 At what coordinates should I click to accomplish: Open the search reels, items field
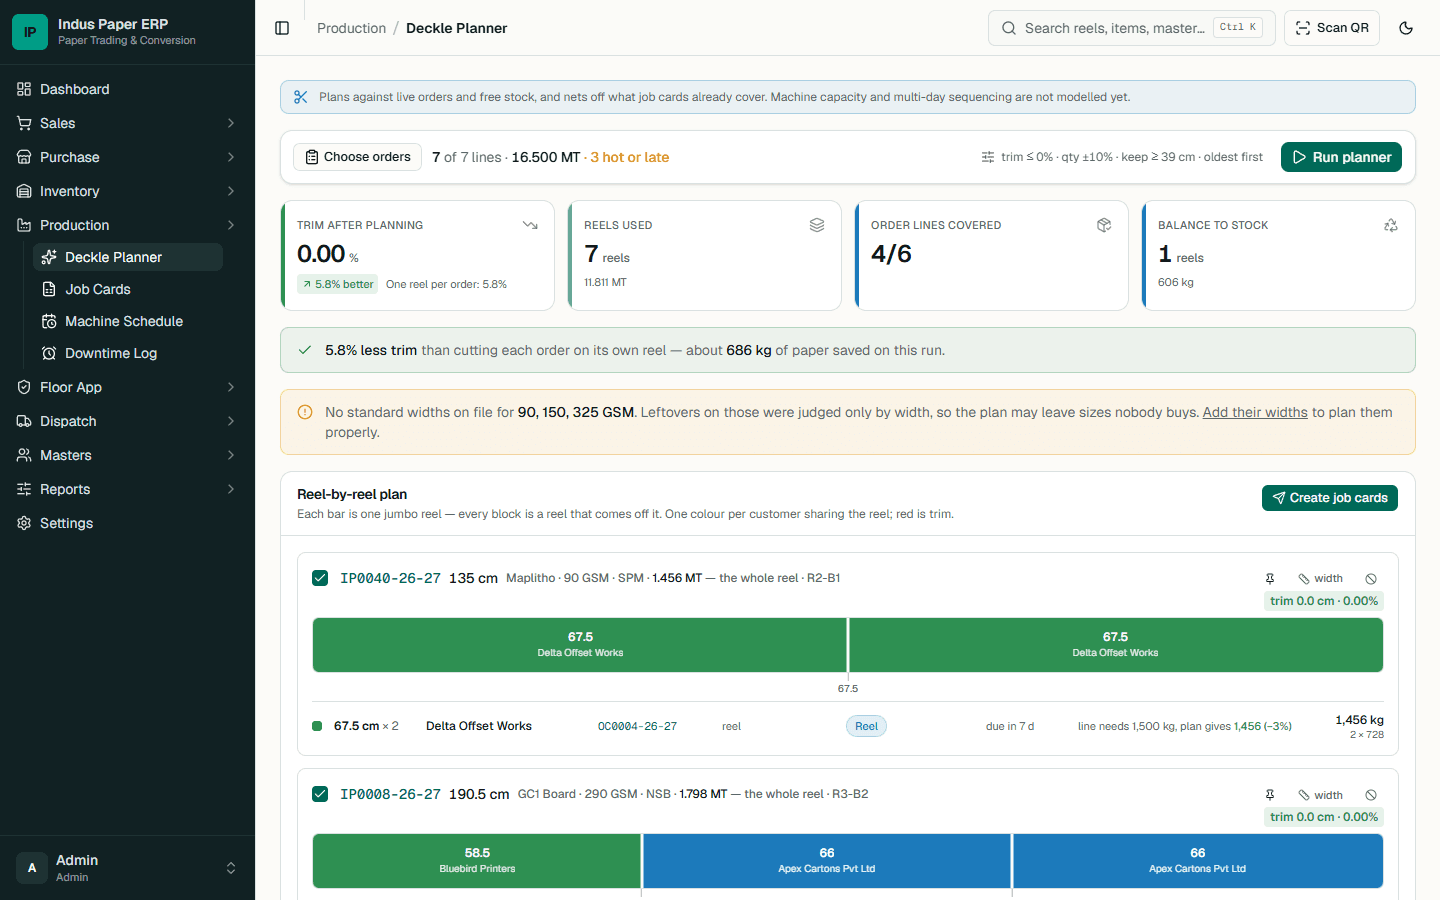(1132, 28)
